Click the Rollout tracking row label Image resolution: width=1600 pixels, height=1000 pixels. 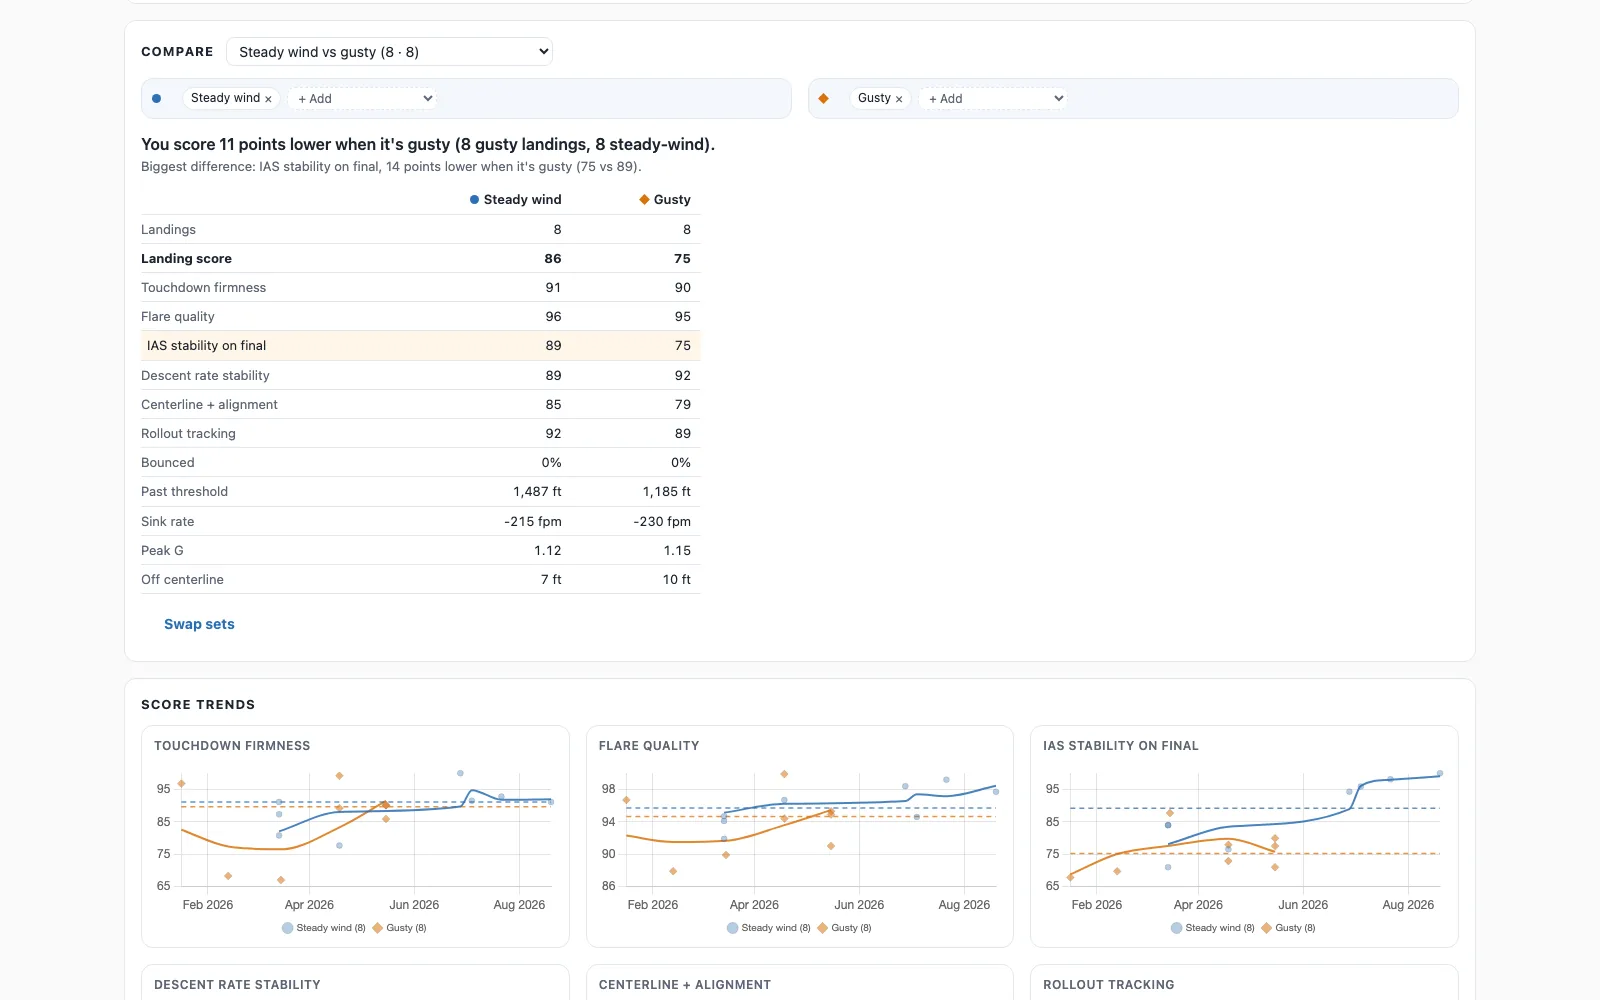[188, 434]
